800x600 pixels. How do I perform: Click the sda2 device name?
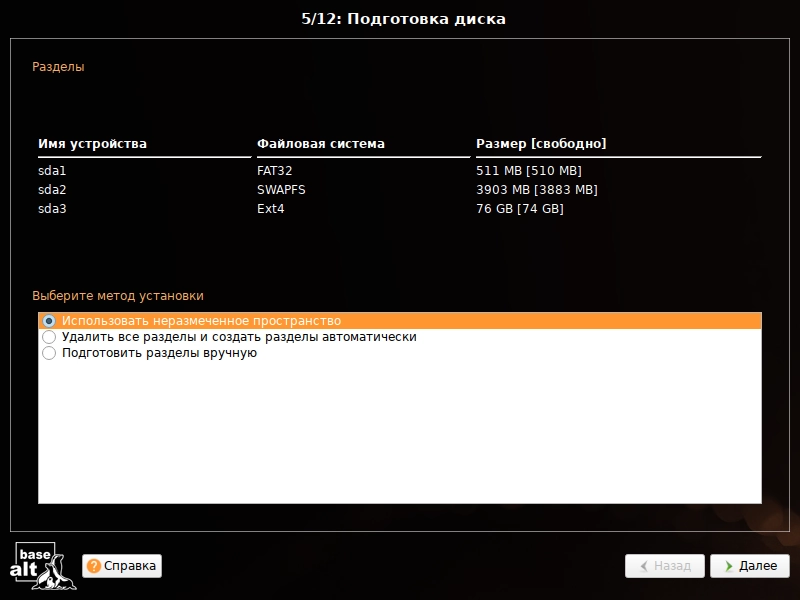click(x=52, y=190)
